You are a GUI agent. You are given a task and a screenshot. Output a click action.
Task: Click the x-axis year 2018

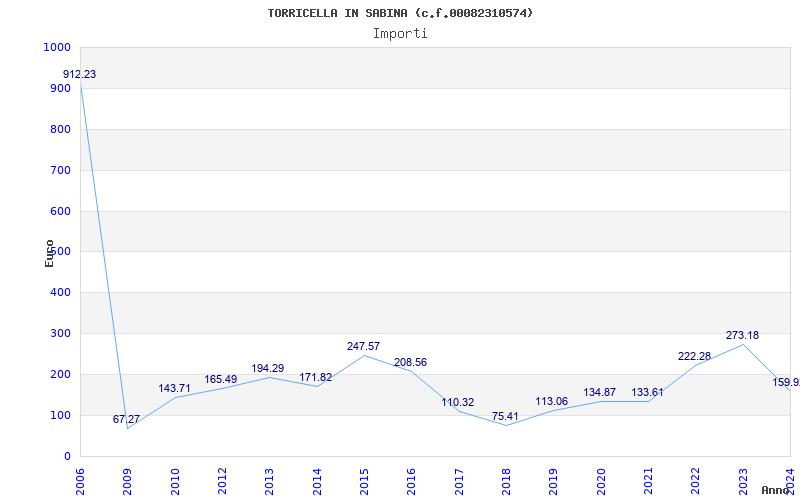(506, 482)
